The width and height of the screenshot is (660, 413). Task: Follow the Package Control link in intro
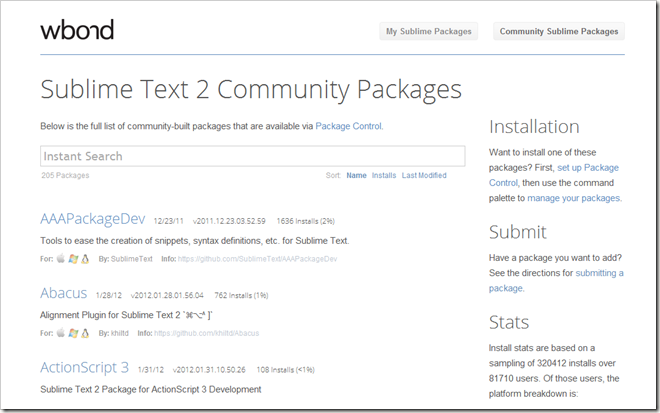click(x=349, y=126)
